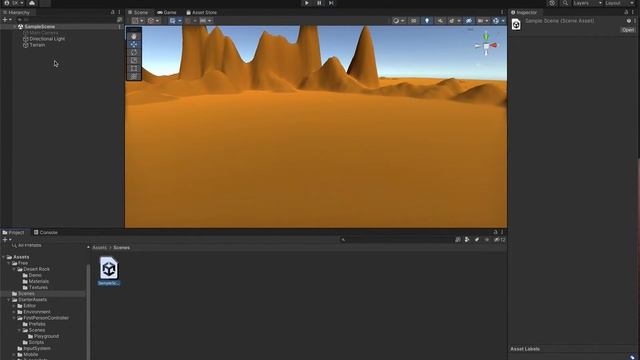
Task: Select the Textures folder
Action: click(x=38, y=288)
